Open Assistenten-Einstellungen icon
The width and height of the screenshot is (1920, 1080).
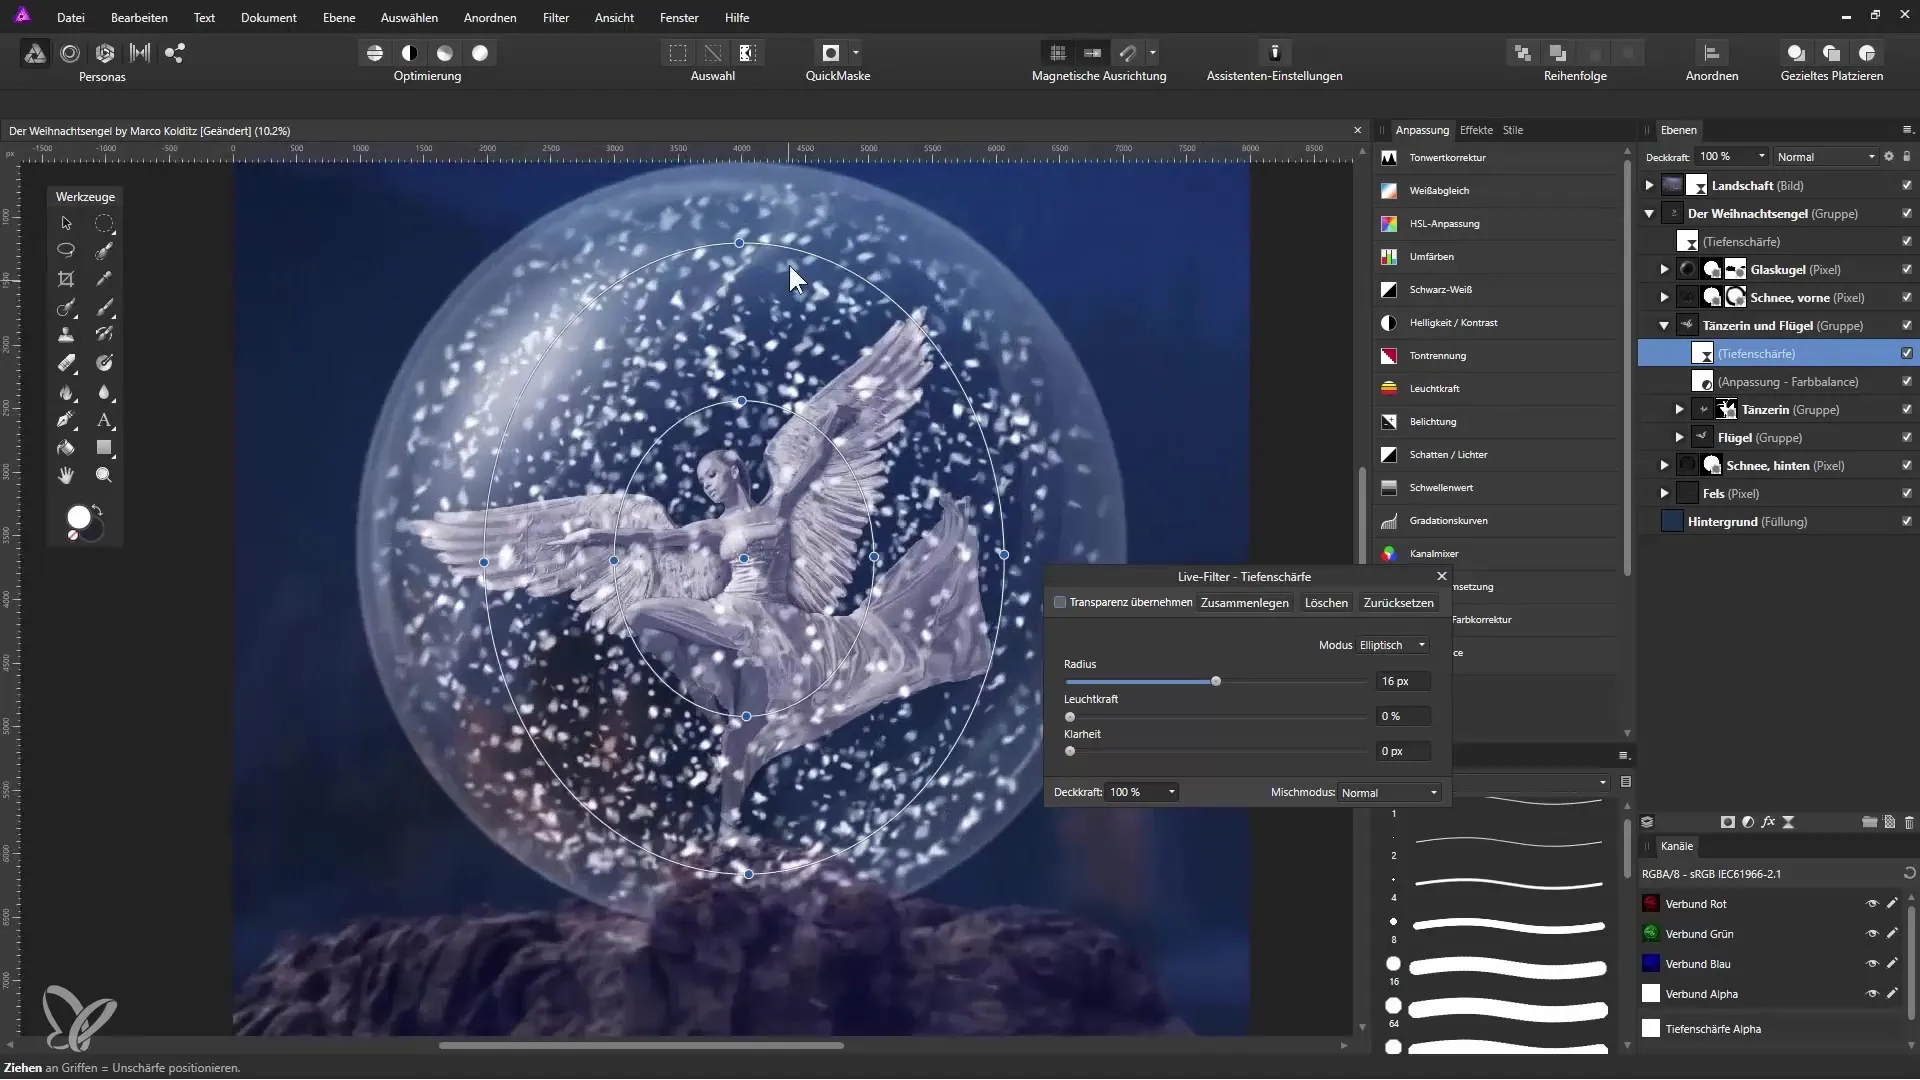tap(1274, 53)
